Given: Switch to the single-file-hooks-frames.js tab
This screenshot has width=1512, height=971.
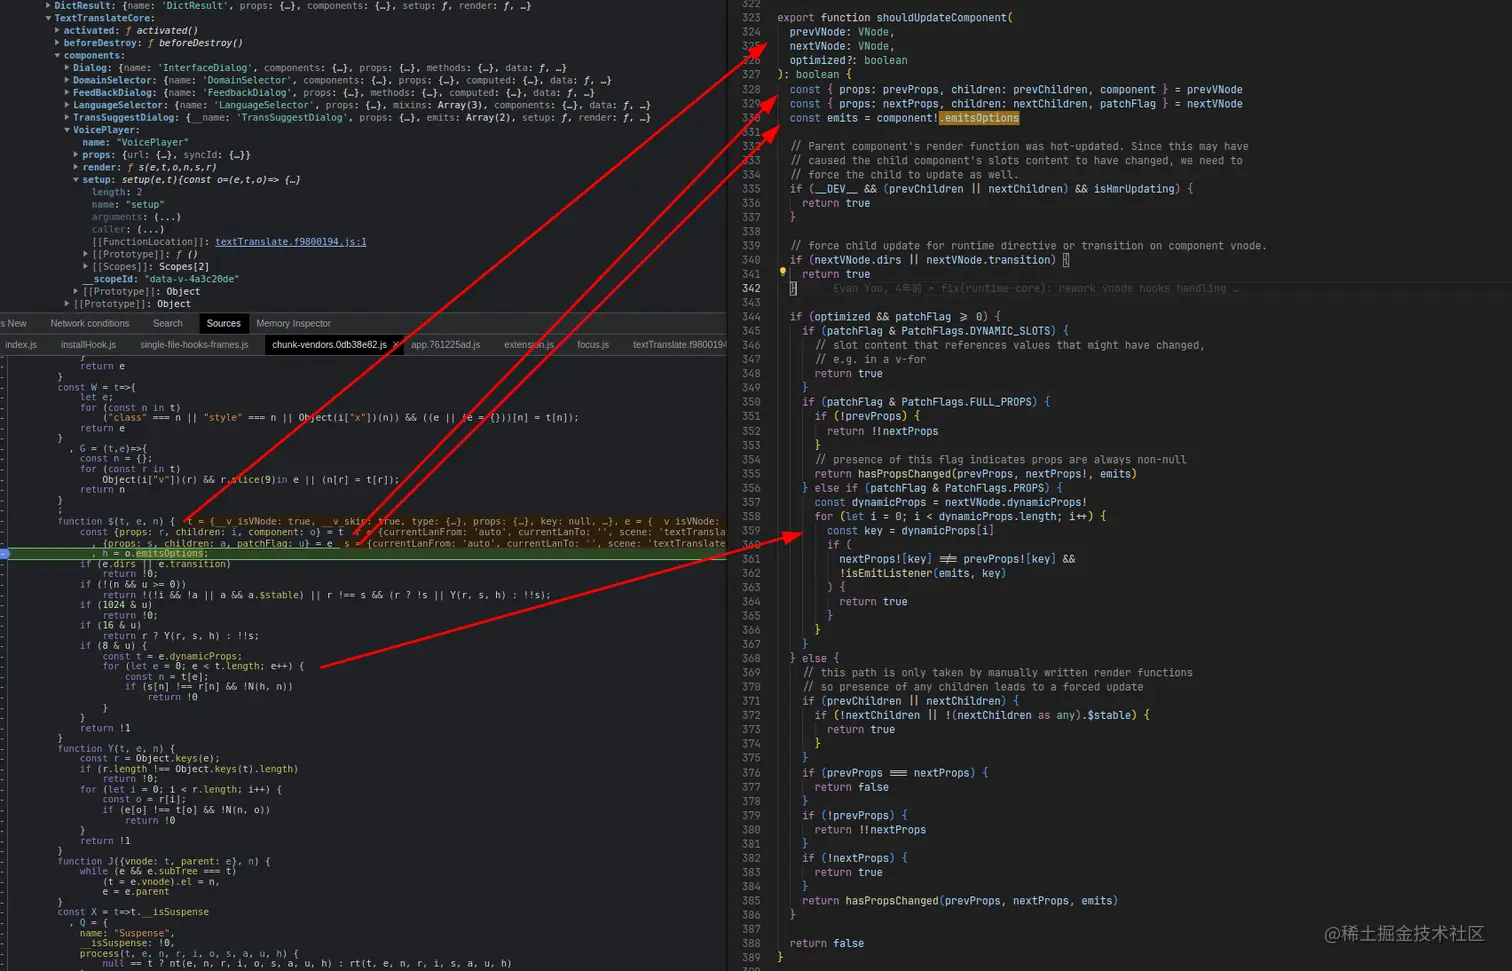Looking at the screenshot, I should (194, 345).
